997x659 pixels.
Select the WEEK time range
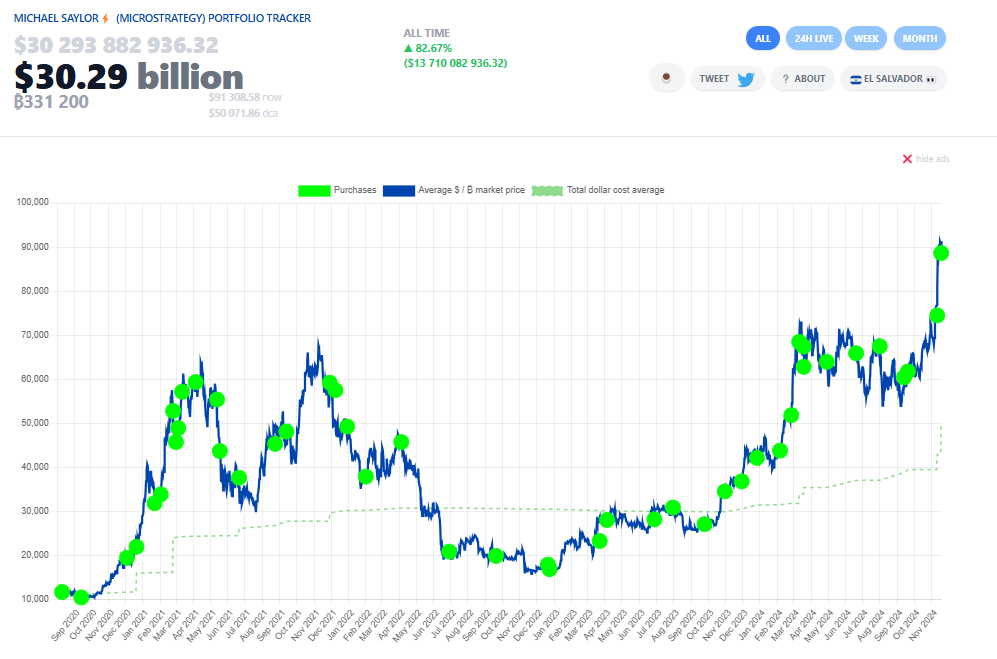coord(866,37)
